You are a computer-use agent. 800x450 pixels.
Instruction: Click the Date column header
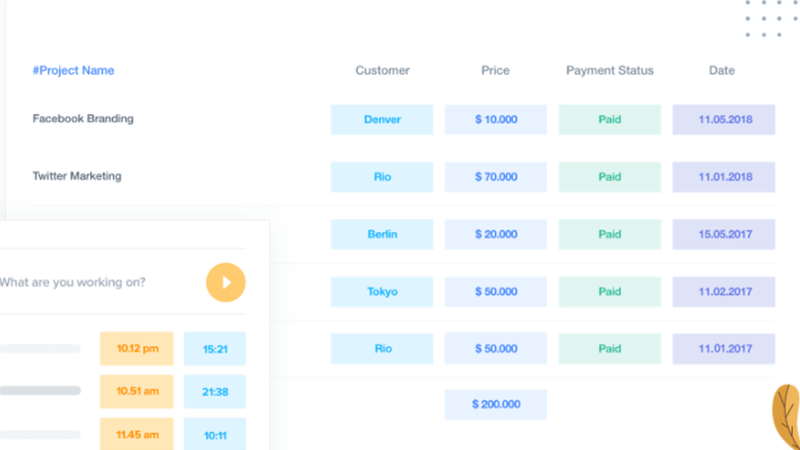click(721, 70)
